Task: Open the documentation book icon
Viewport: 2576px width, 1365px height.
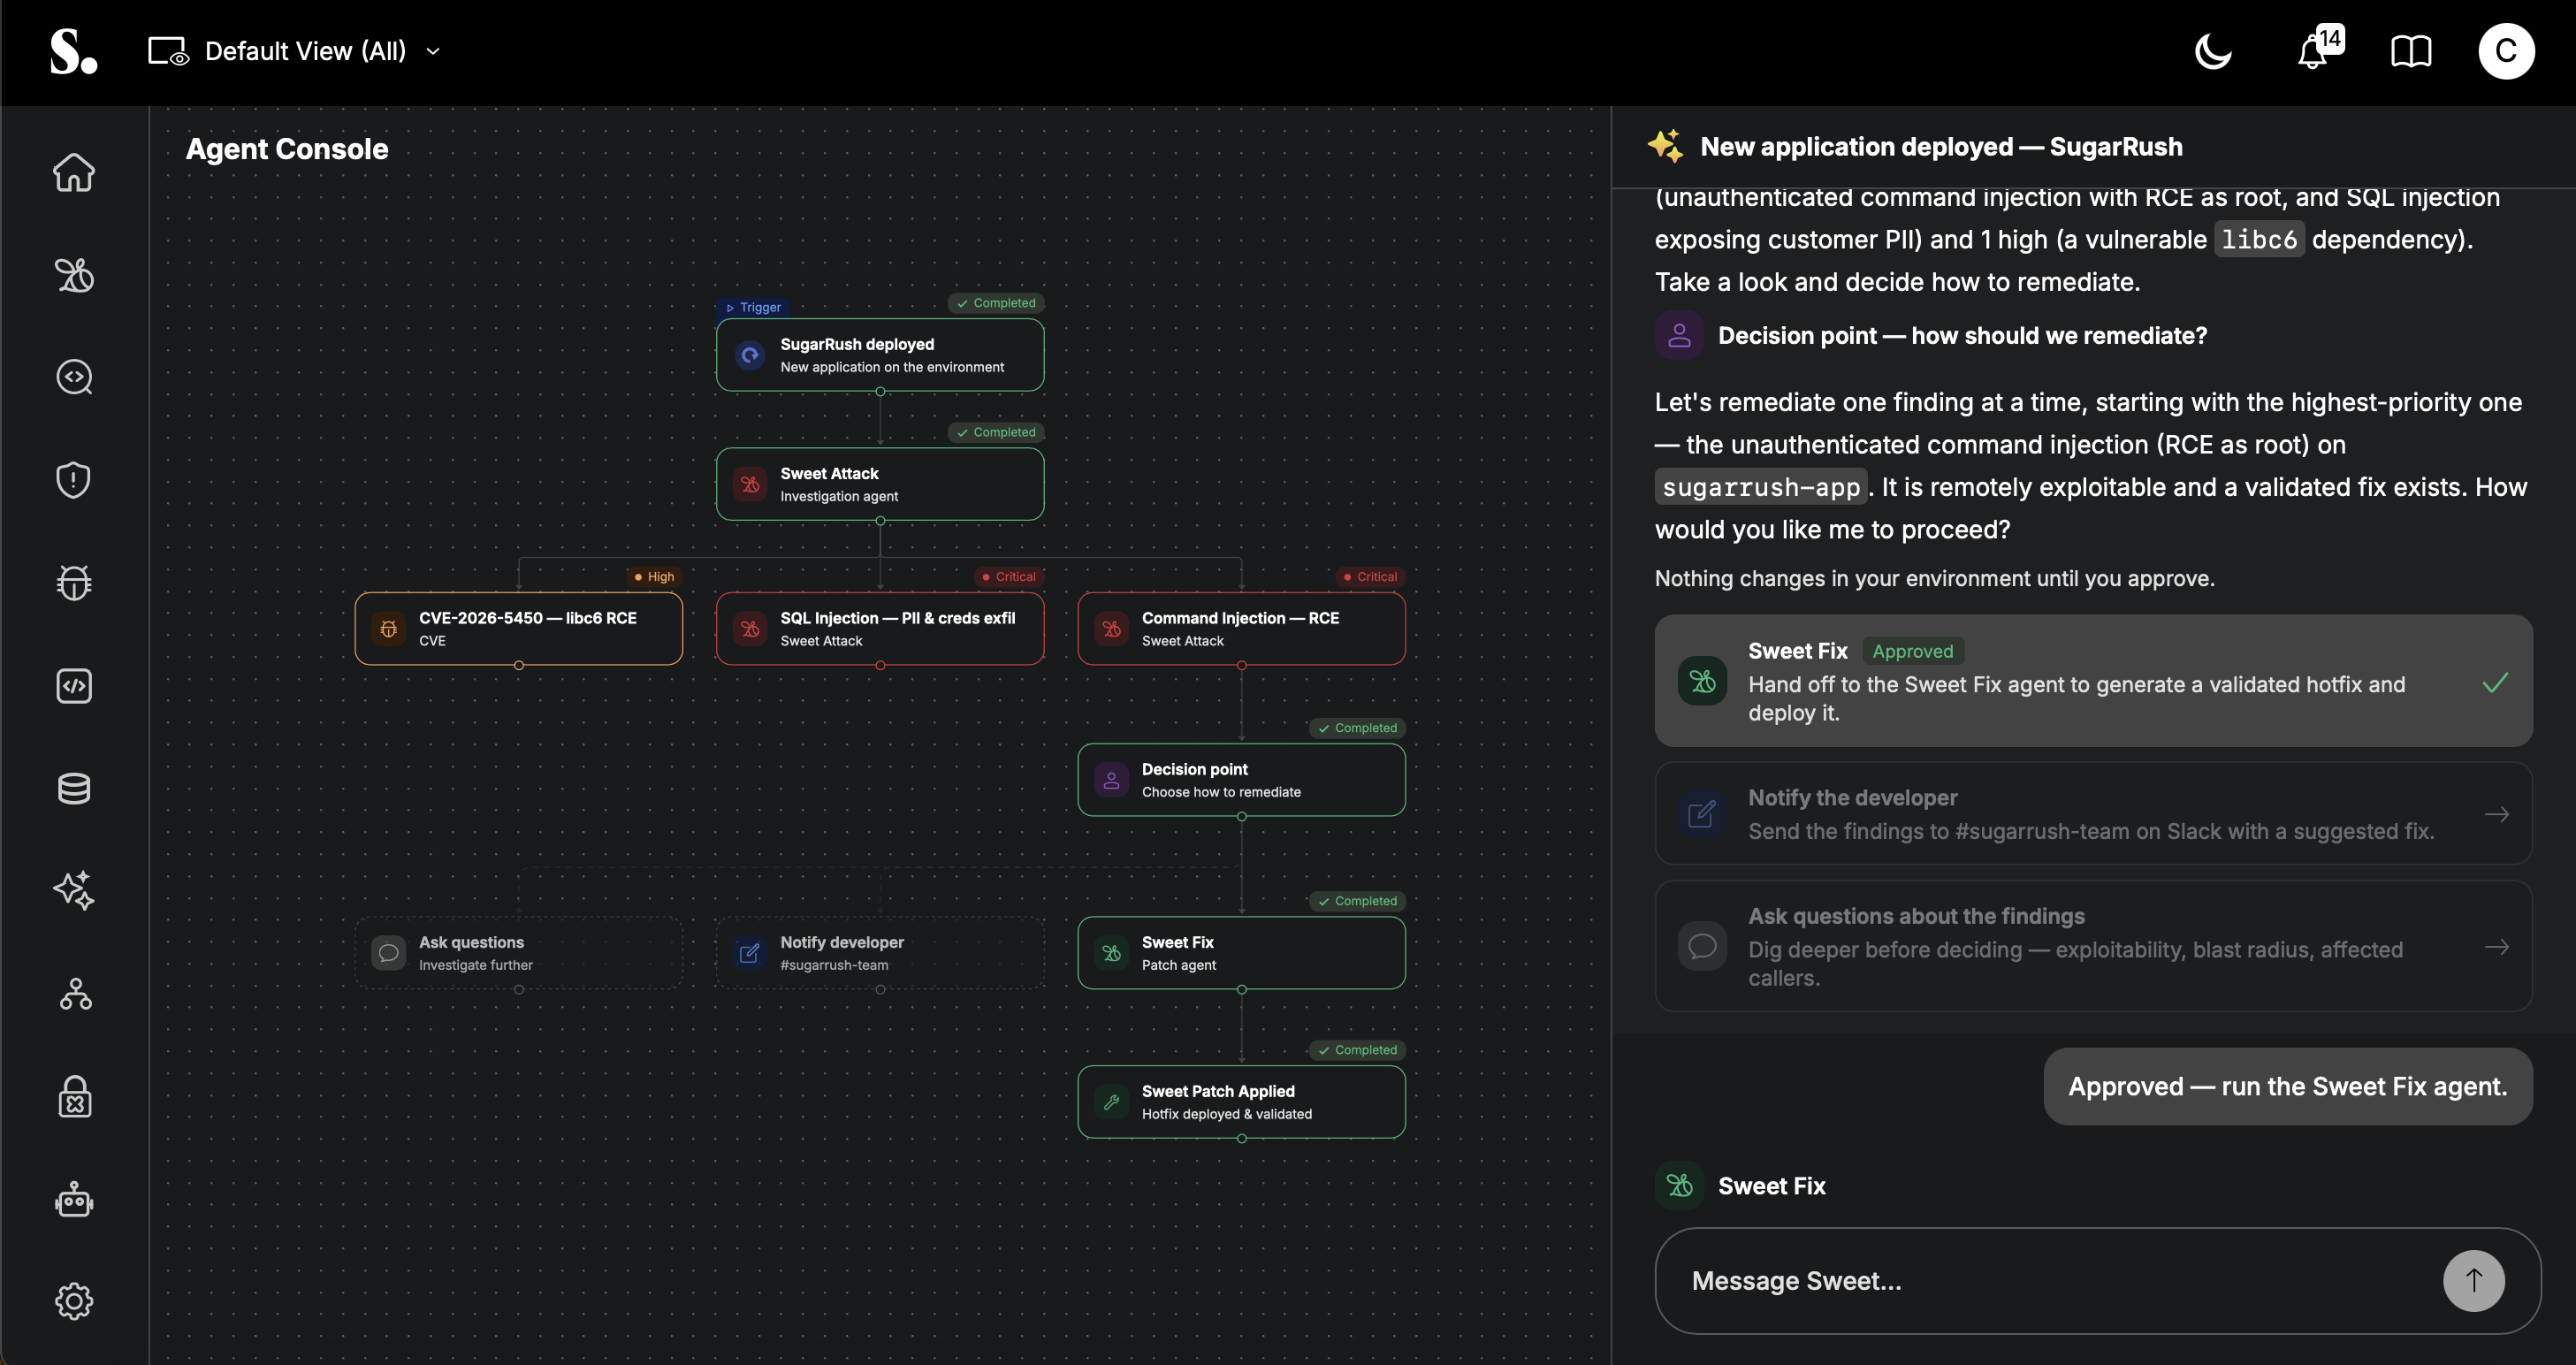Action: (2411, 51)
